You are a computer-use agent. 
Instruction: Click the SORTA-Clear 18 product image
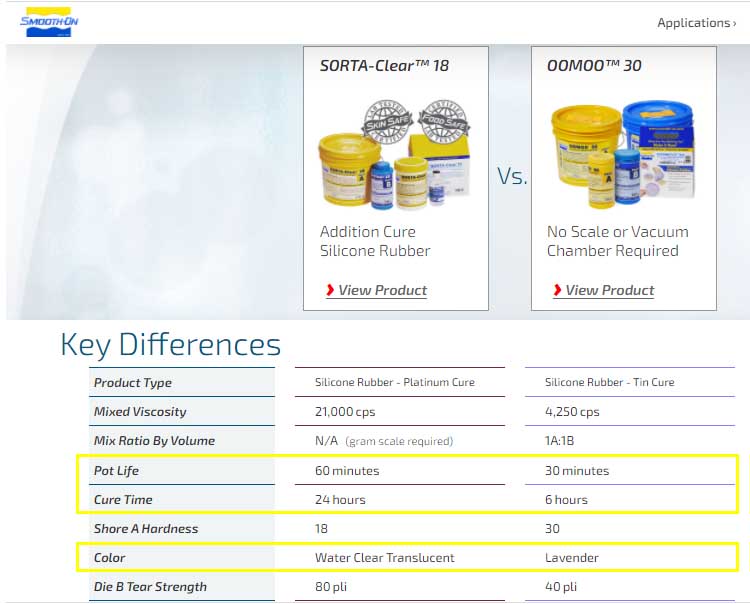coord(395,154)
